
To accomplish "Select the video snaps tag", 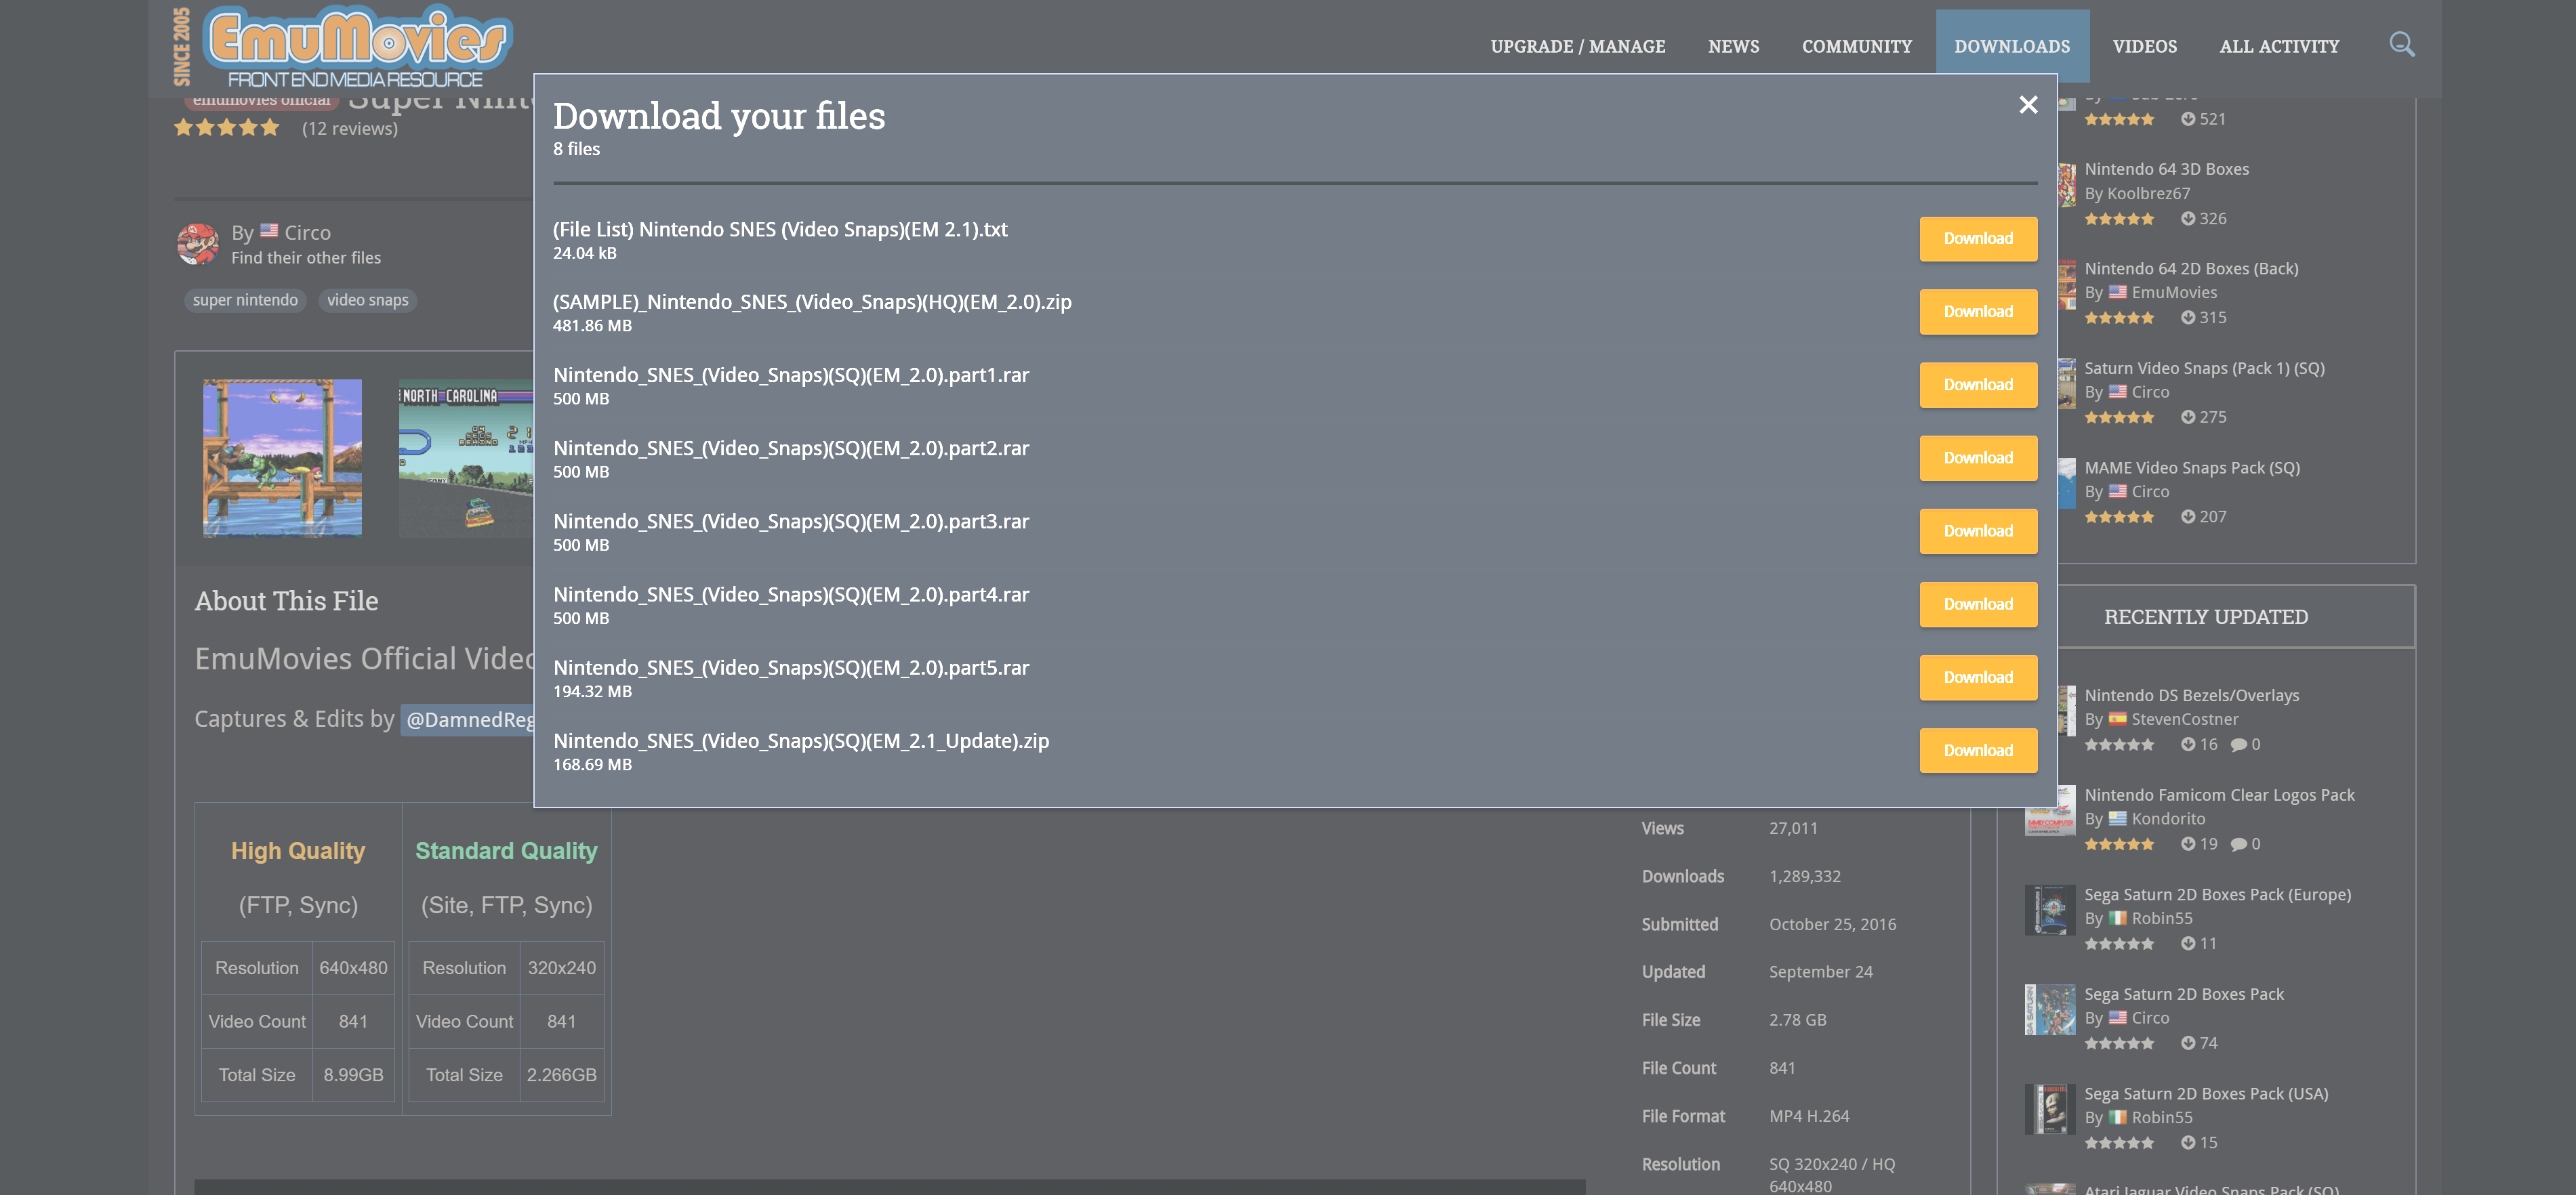I will tap(367, 300).
